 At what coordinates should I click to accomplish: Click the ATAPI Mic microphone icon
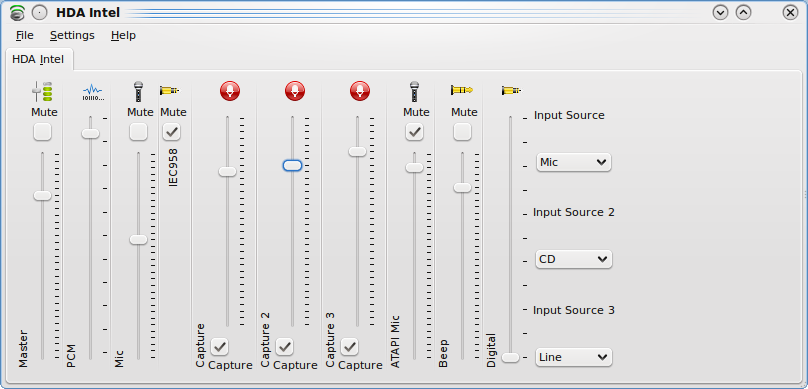pos(414,91)
